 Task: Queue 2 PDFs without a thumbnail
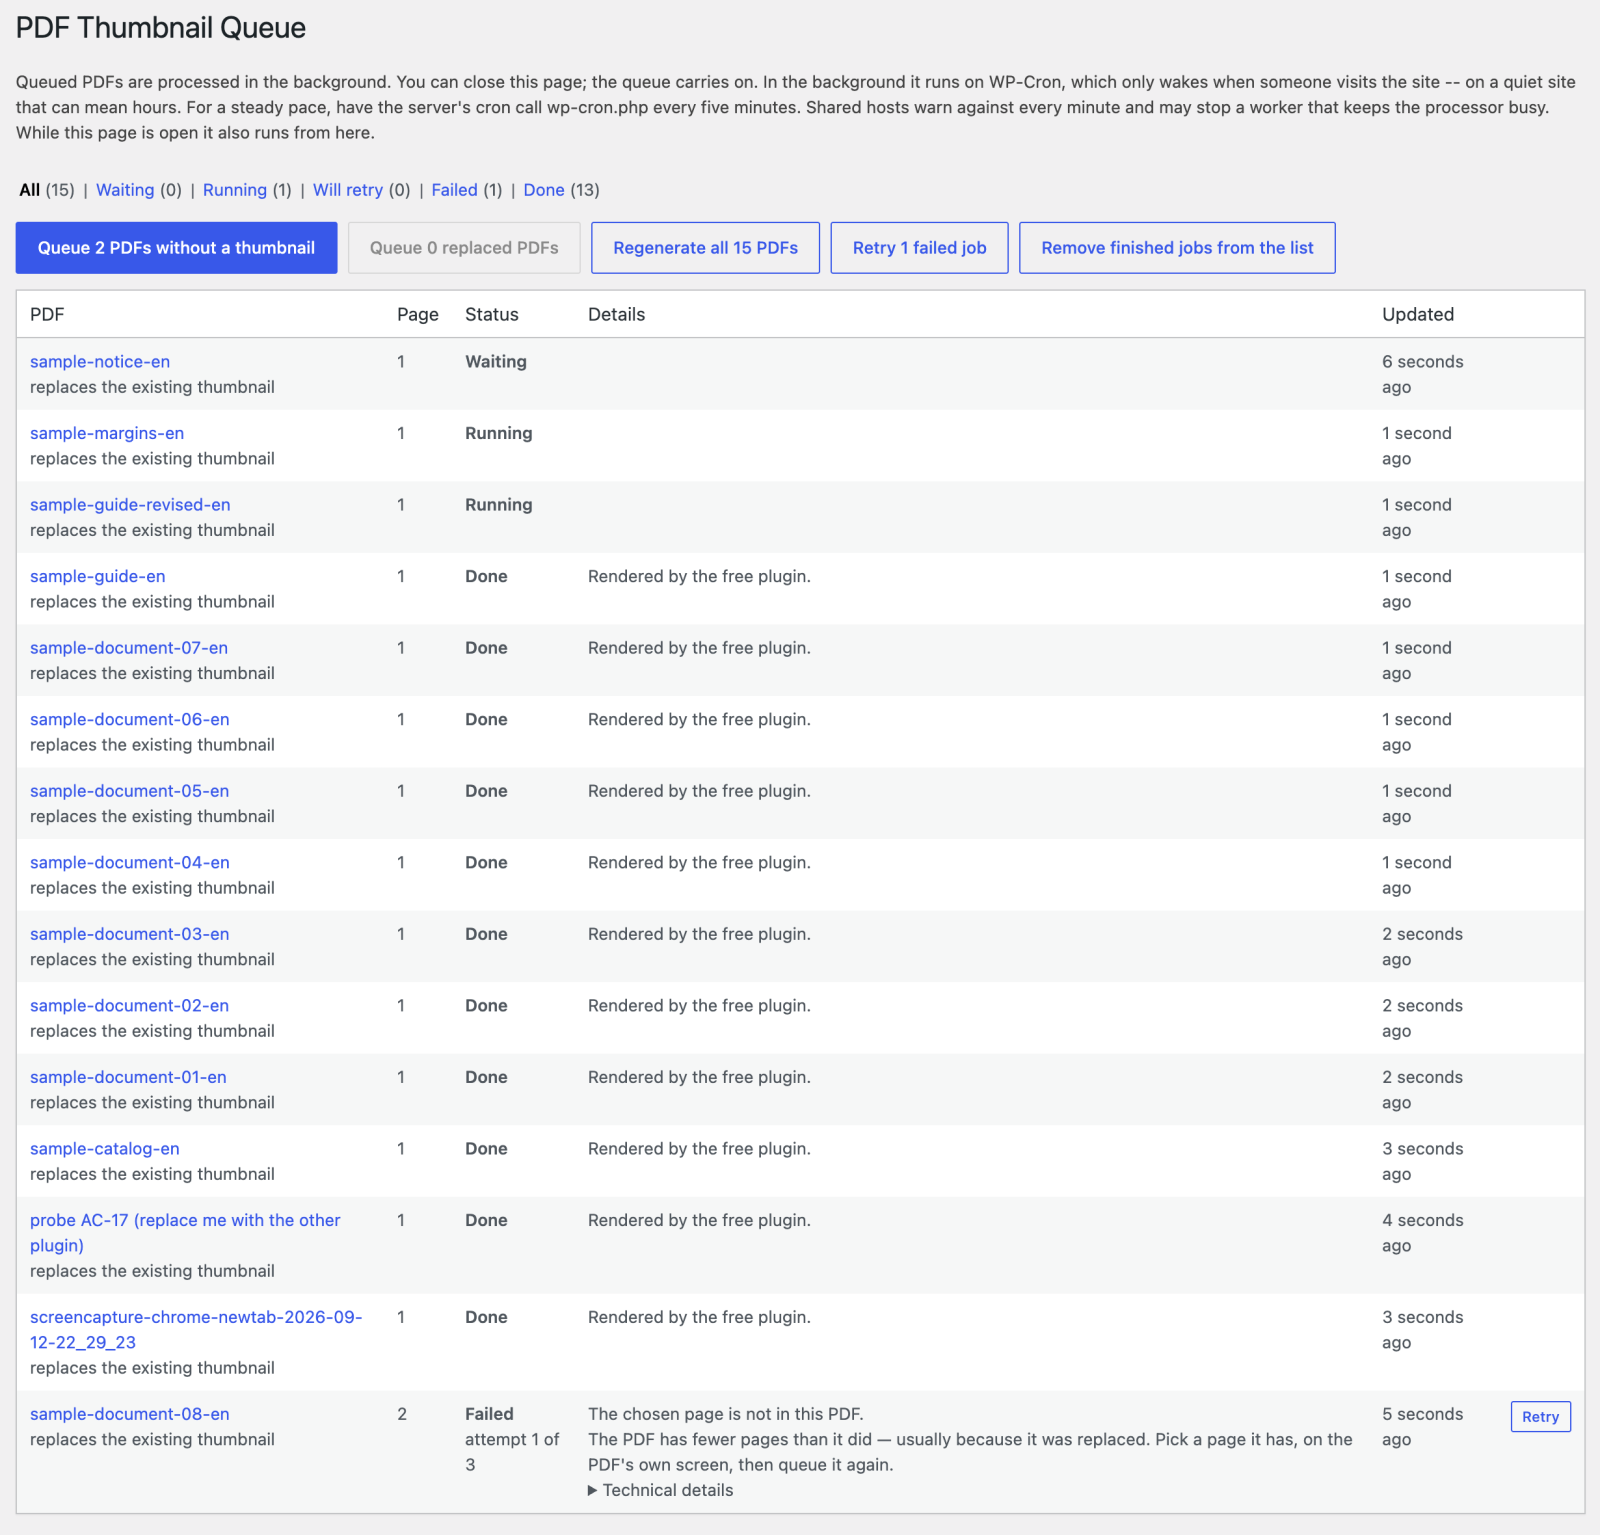coord(176,248)
